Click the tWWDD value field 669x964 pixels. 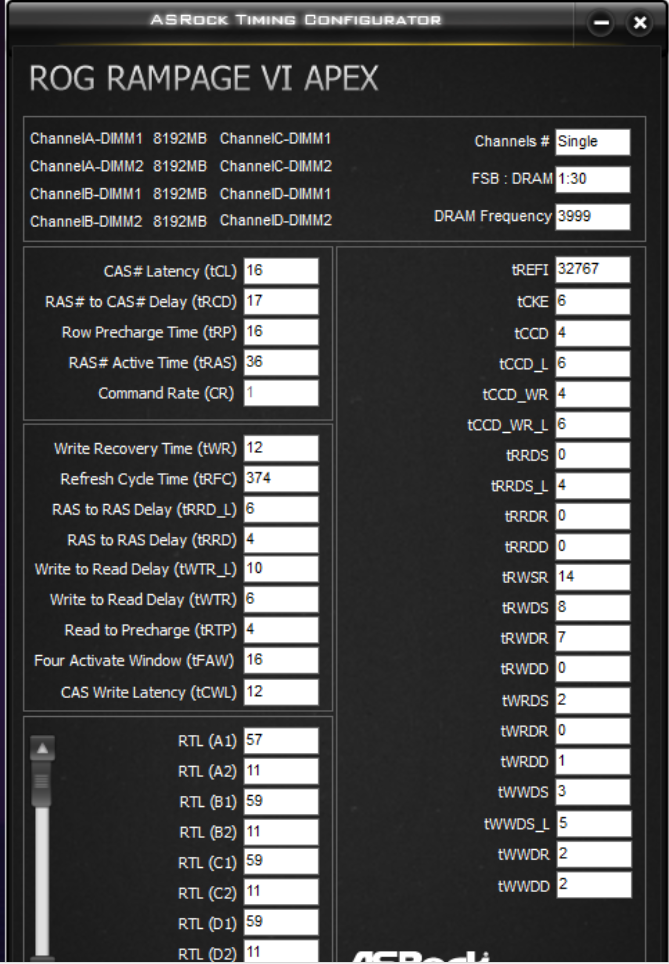tap(594, 885)
